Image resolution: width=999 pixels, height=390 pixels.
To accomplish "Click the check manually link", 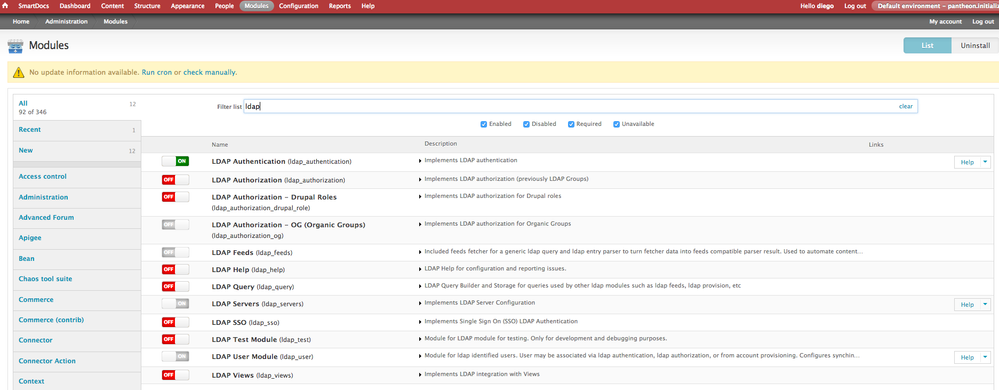I will point(210,73).
